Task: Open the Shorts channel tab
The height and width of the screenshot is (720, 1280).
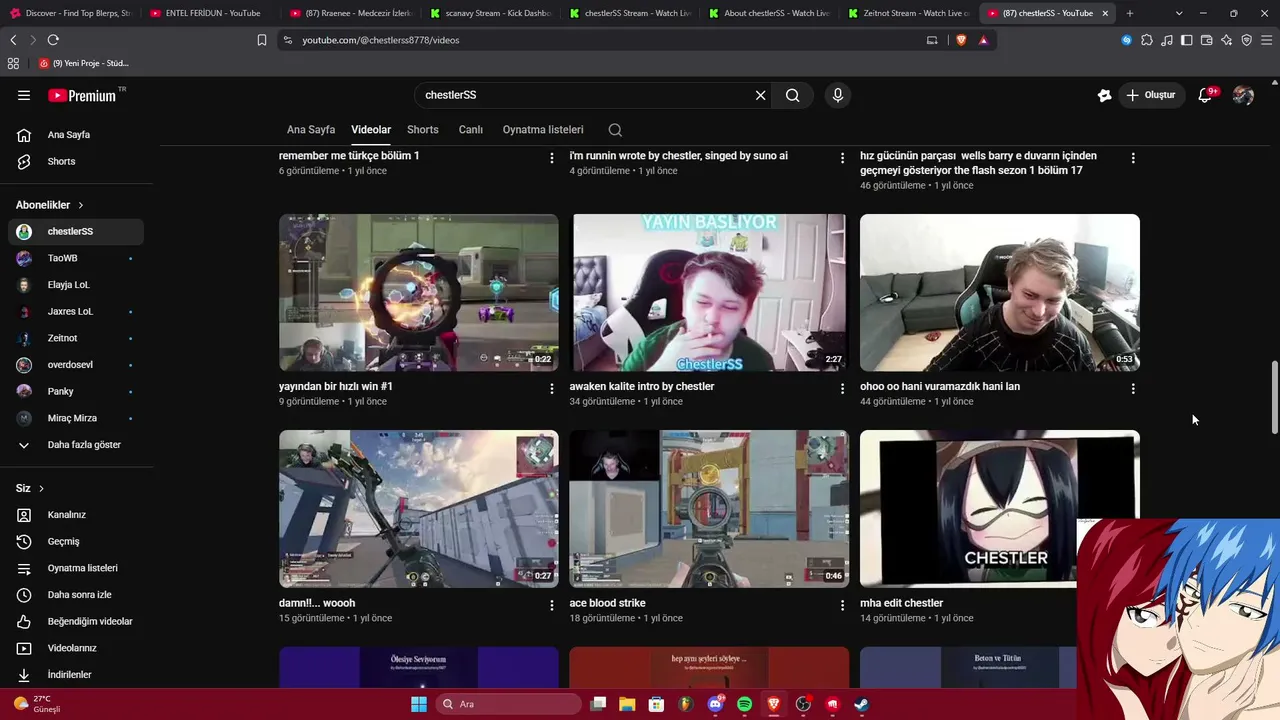Action: (x=423, y=130)
